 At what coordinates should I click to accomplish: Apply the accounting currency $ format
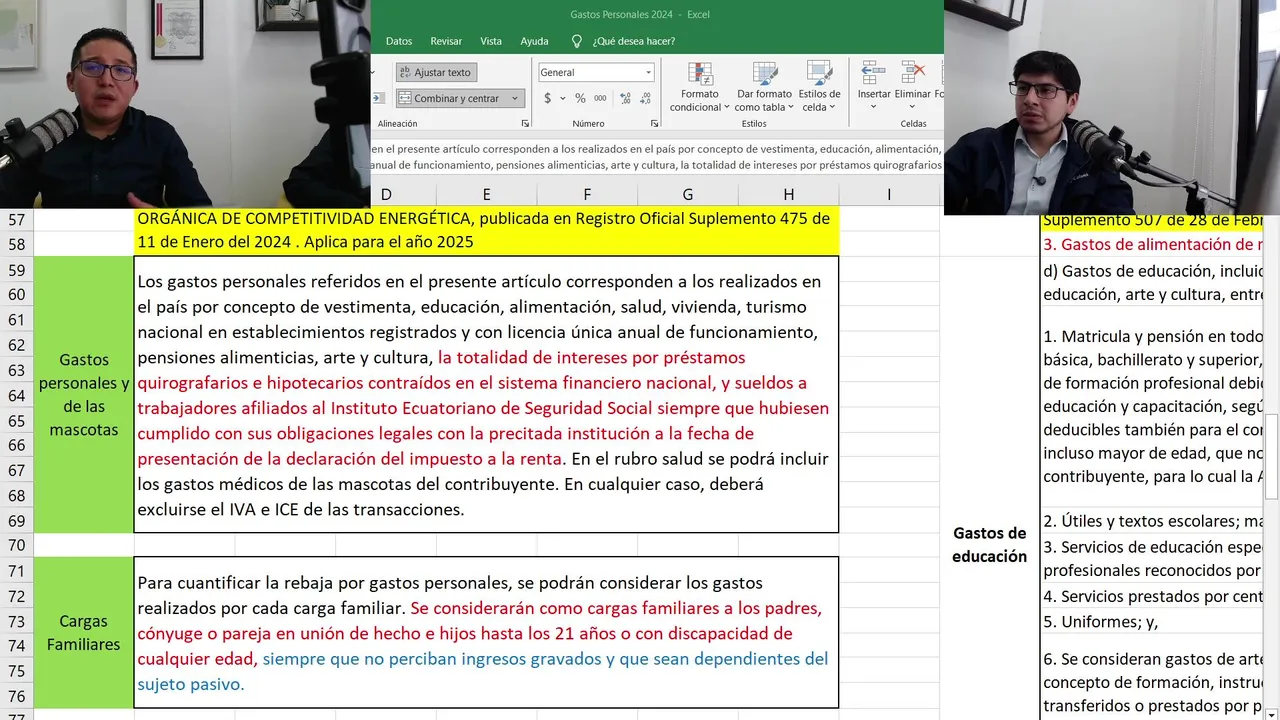pyautogui.click(x=548, y=98)
